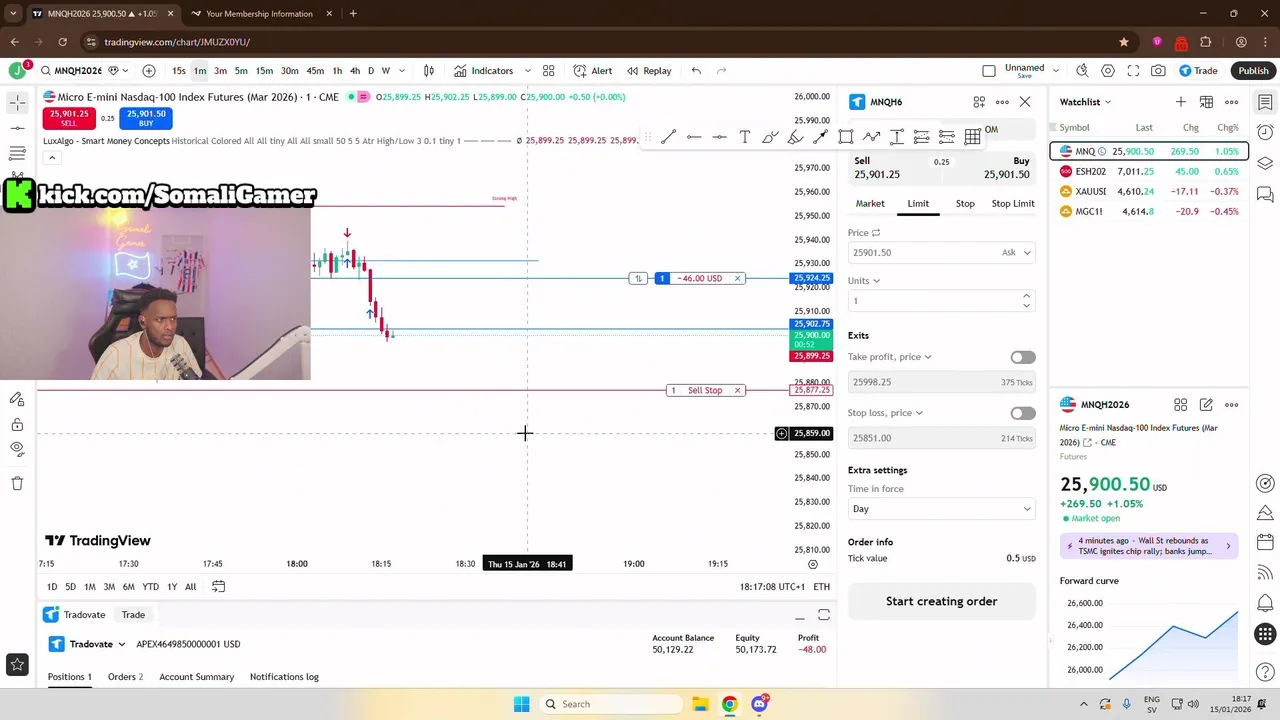
Task: Open the Orders 2 tab
Action: pos(125,677)
